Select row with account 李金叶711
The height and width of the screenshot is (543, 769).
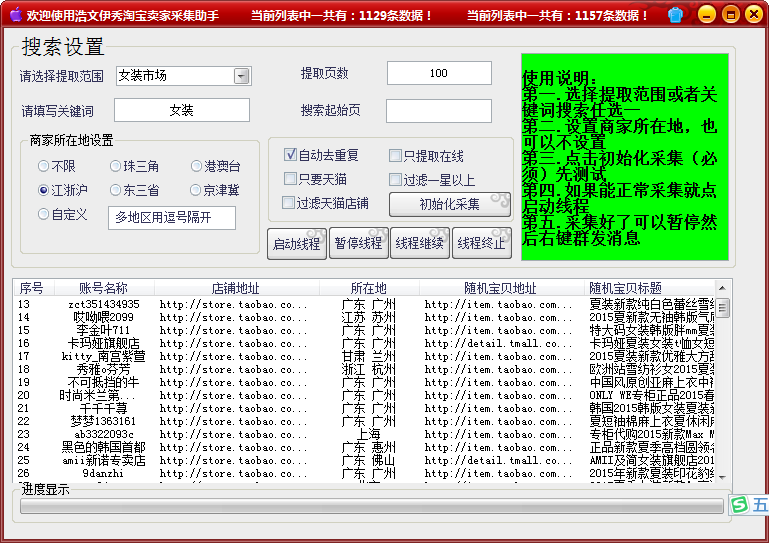tap(365, 331)
